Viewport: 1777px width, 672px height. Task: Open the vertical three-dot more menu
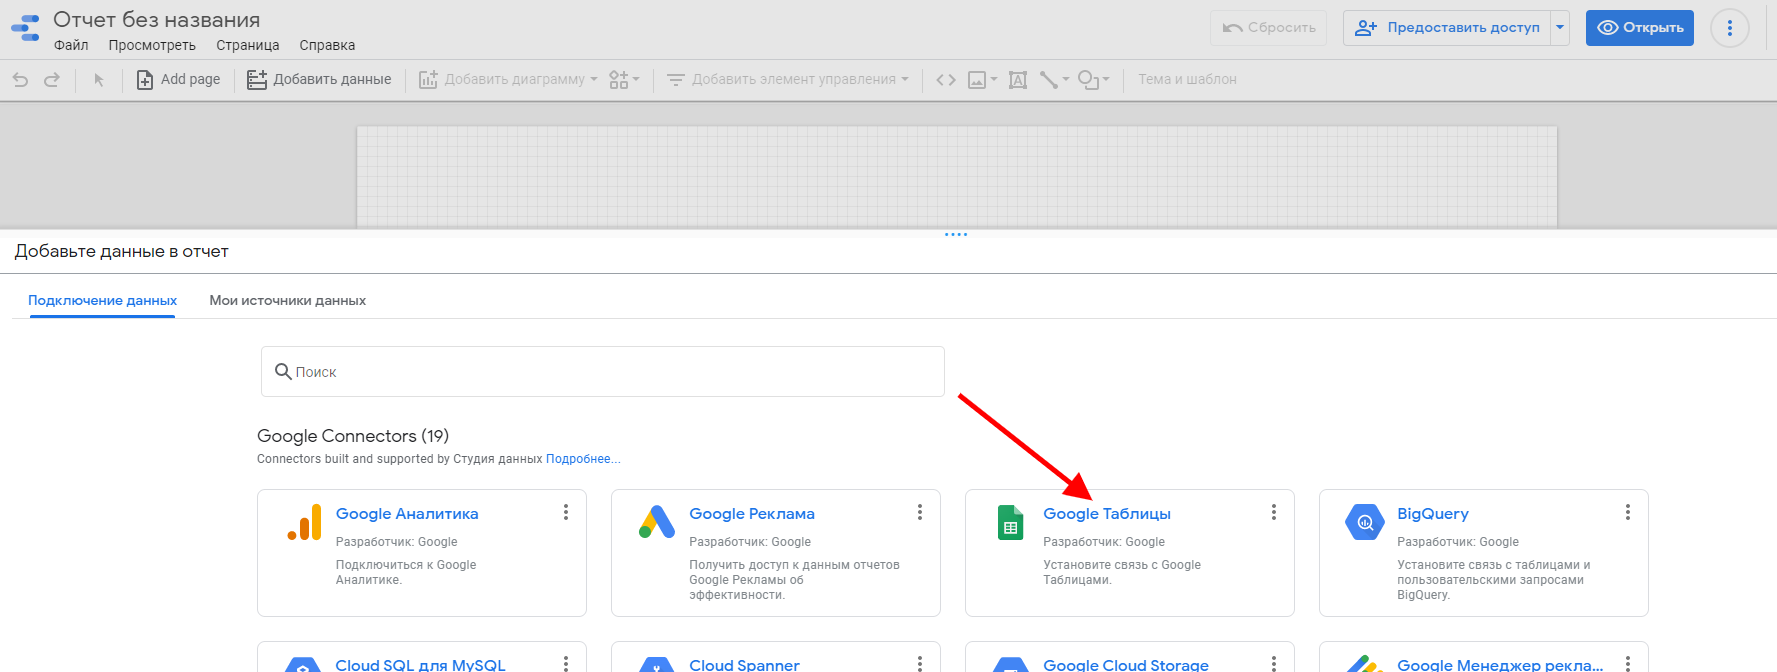1730,28
